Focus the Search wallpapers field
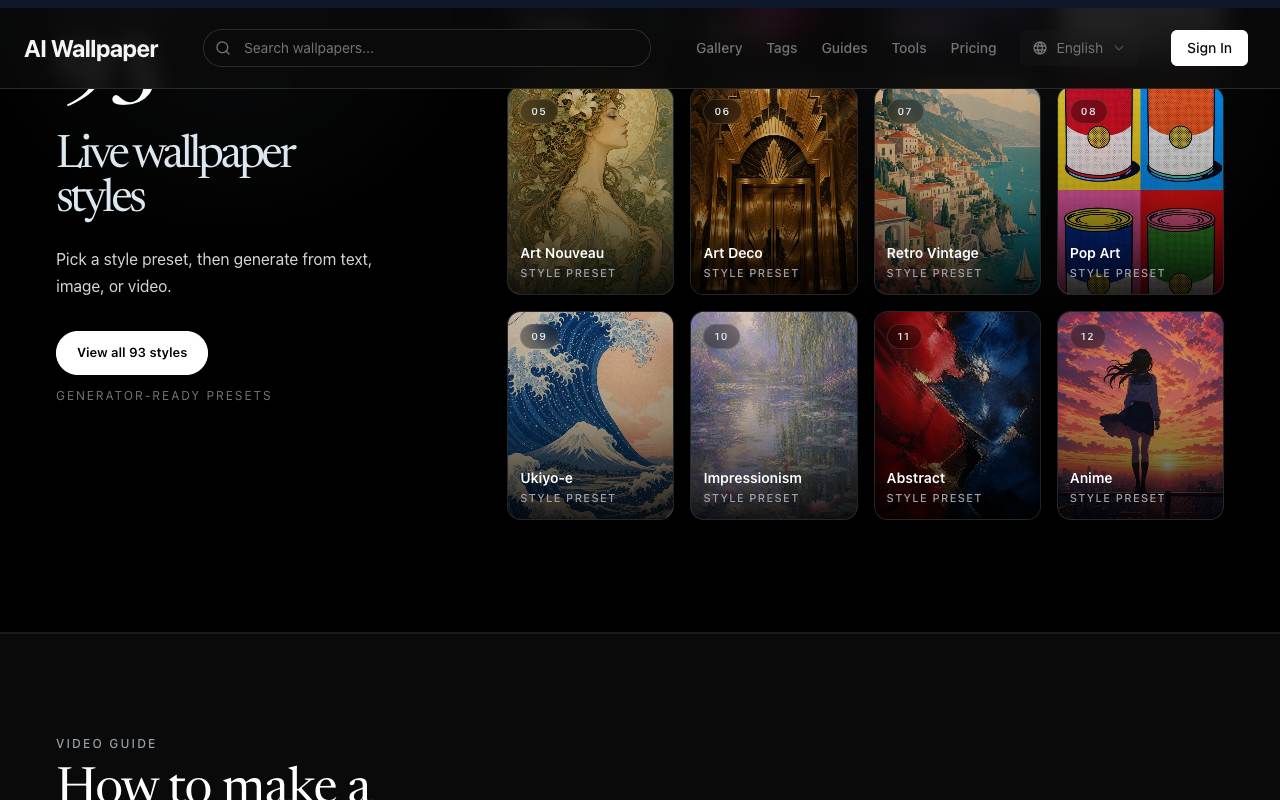 tap(427, 48)
